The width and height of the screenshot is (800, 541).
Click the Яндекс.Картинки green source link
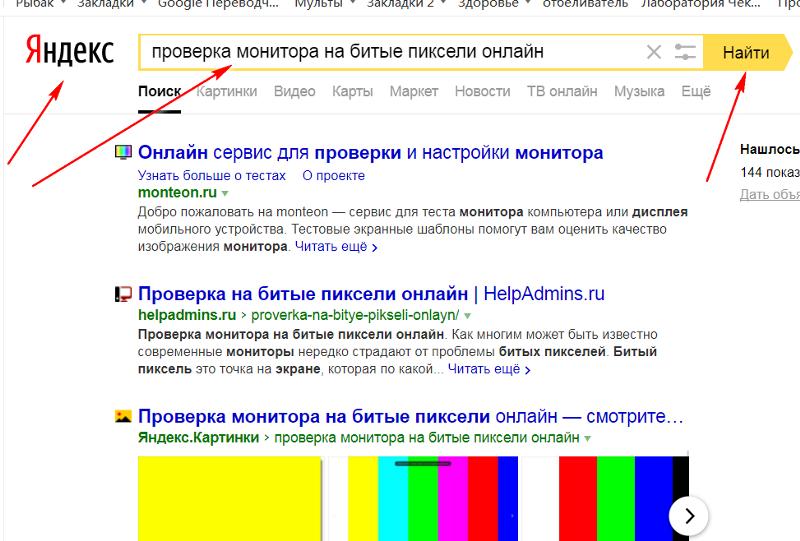coord(198,437)
